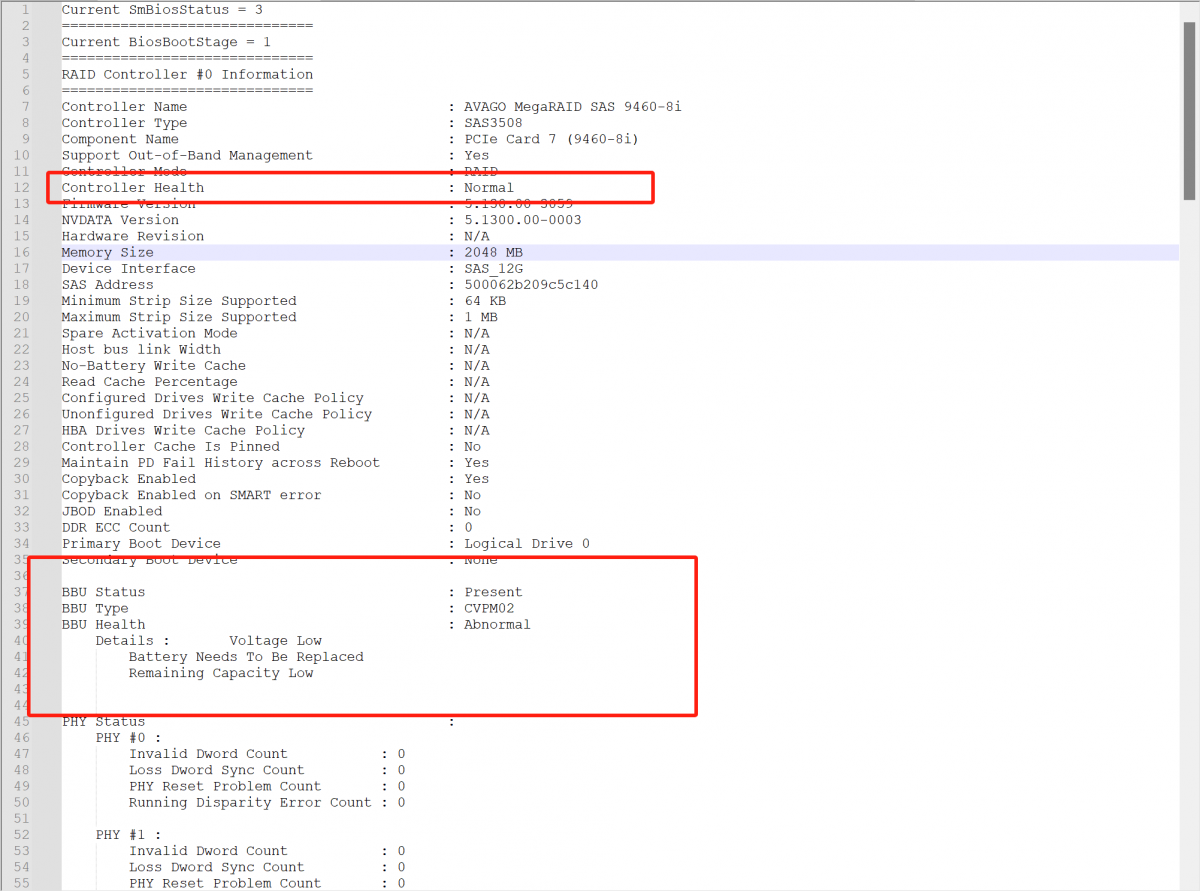Click line number 16 in the gutter

[x=22, y=253]
